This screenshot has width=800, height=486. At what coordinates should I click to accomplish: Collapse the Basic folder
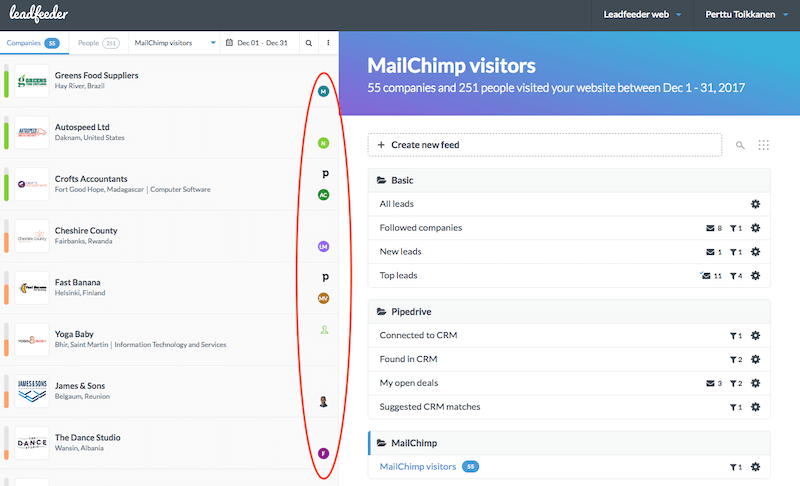tap(569, 181)
